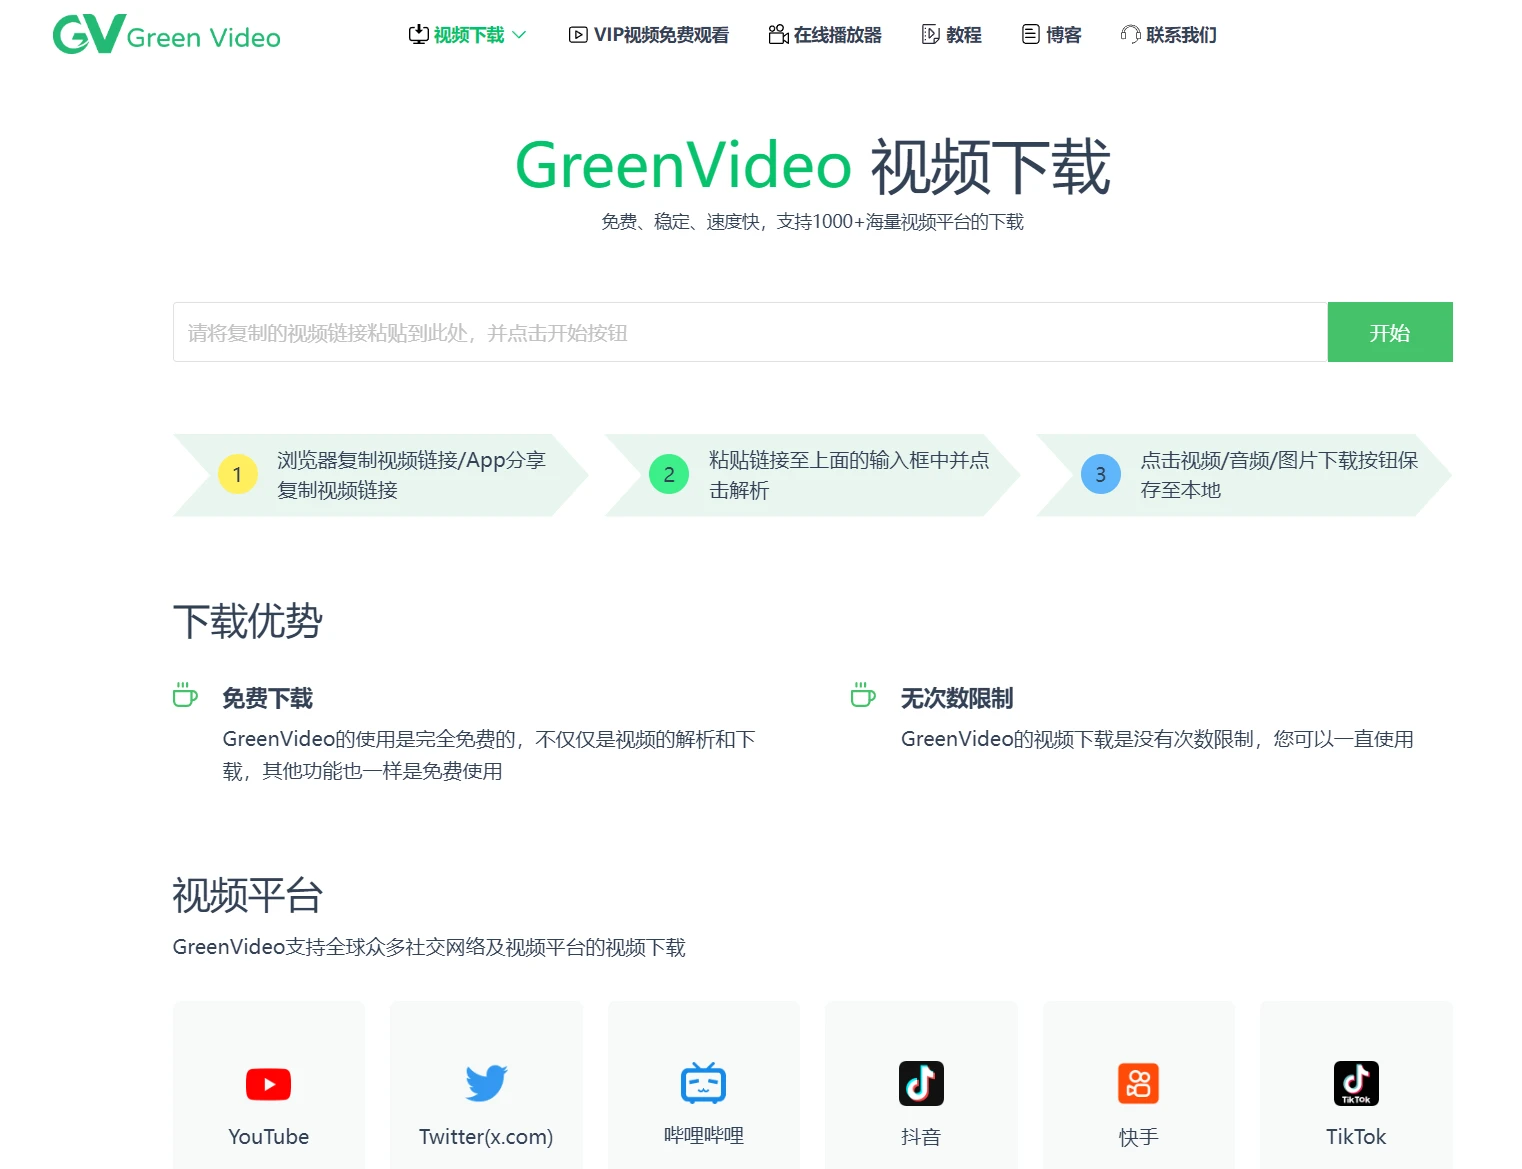Click the play icon beside VIP视频免费观看
The image size is (1522, 1169).
click(578, 35)
